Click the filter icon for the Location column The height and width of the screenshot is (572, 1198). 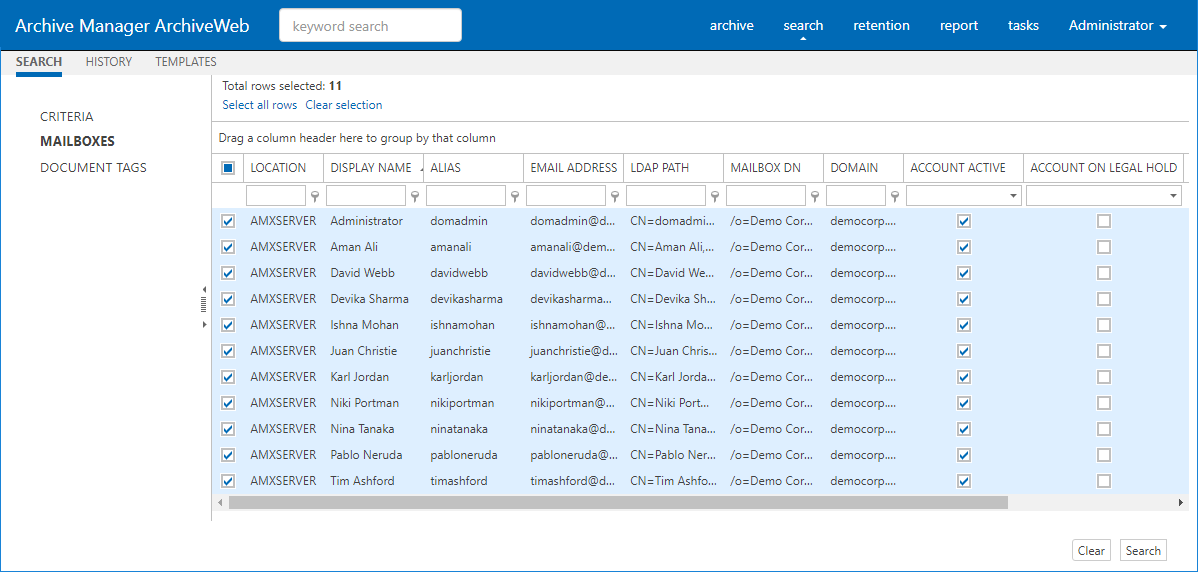[315, 197]
